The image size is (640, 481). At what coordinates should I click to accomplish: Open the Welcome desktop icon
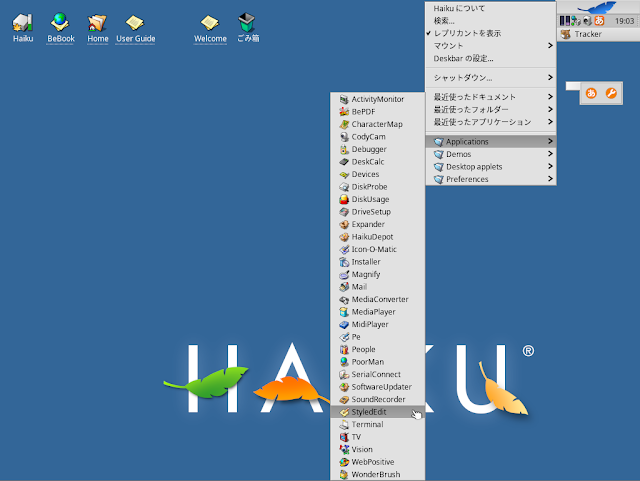point(210,28)
